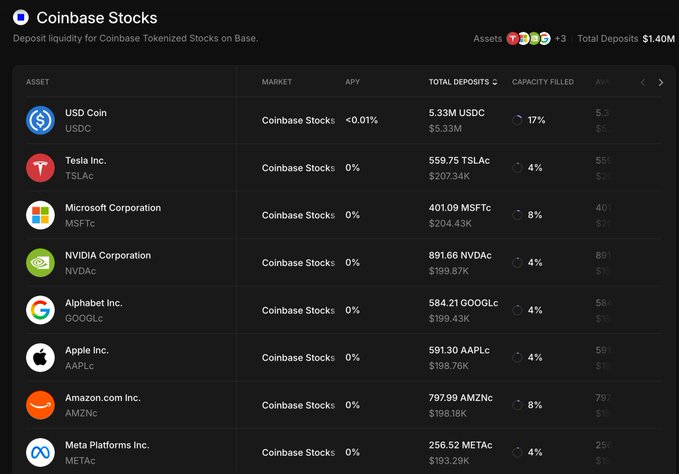Click the $204.43K Microsoft deposit value

click(x=450, y=223)
